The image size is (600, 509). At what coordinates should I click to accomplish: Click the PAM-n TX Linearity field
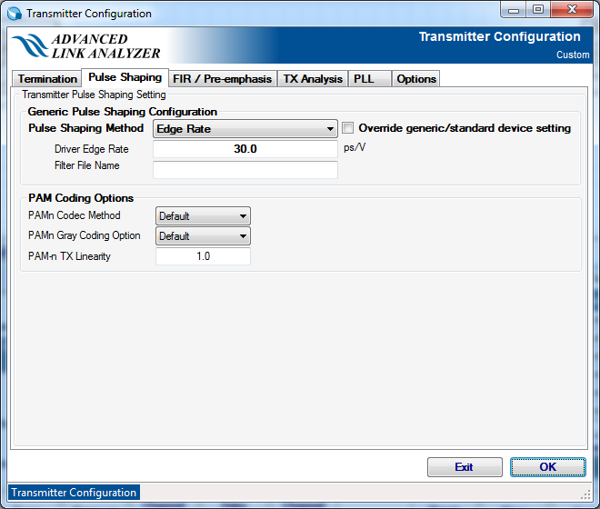(x=203, y=256)
